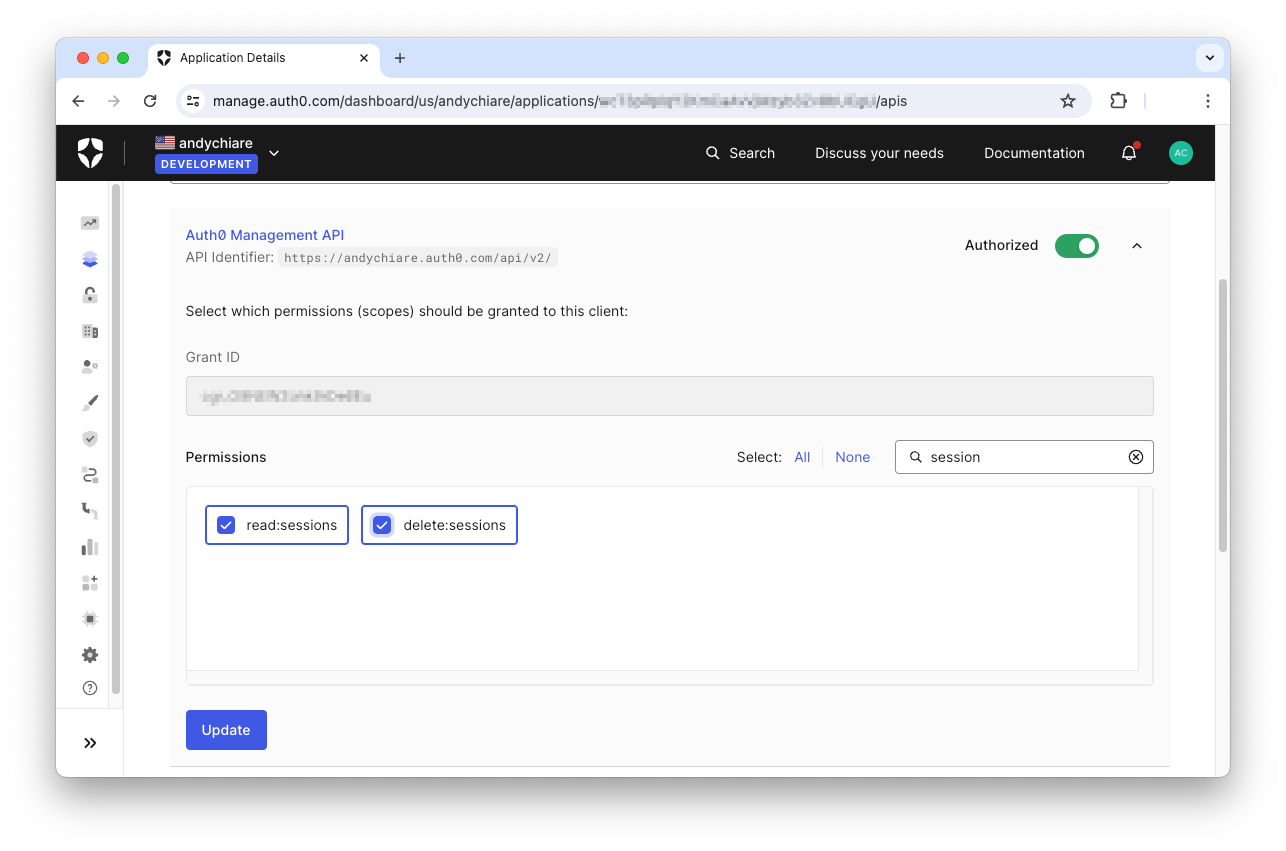
Task: Collapse the Auth0 Management API section
Action: coord(1137,246)
